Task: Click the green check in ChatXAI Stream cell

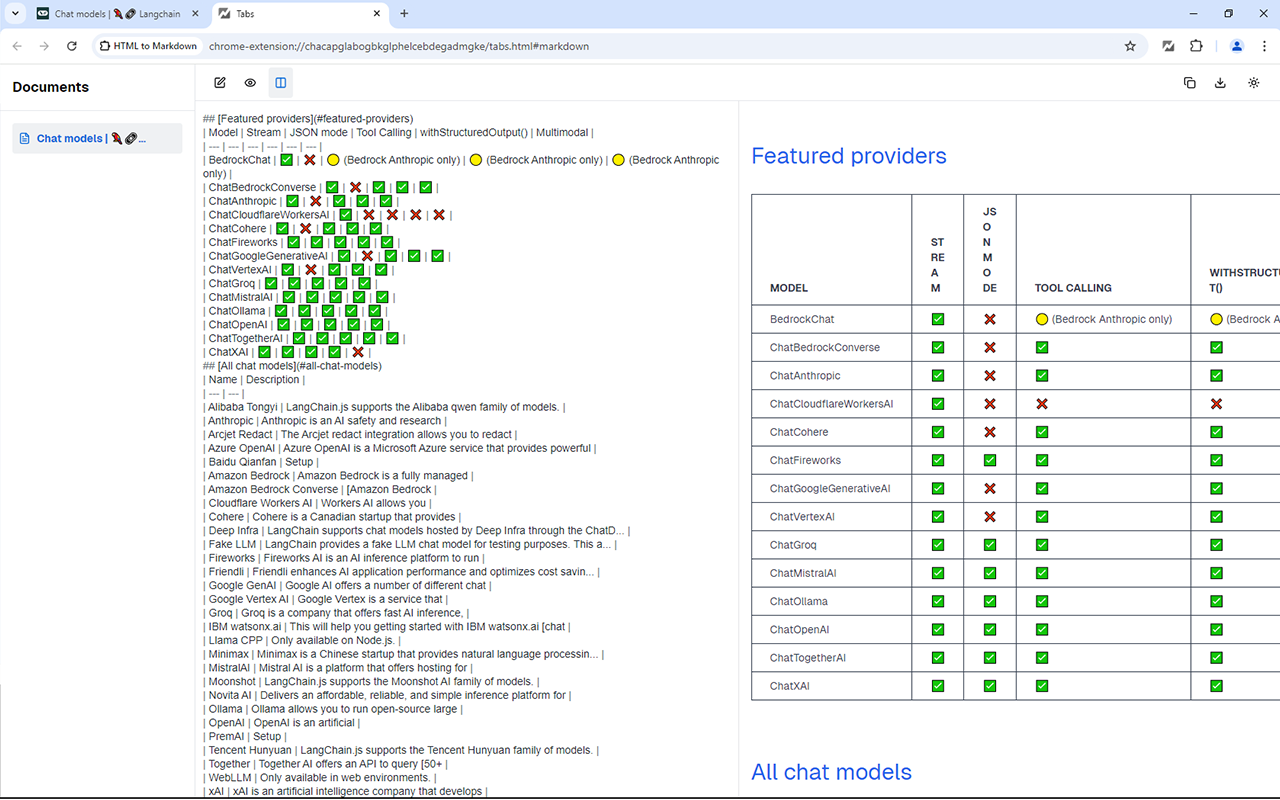Action: (x=938, y=686)
